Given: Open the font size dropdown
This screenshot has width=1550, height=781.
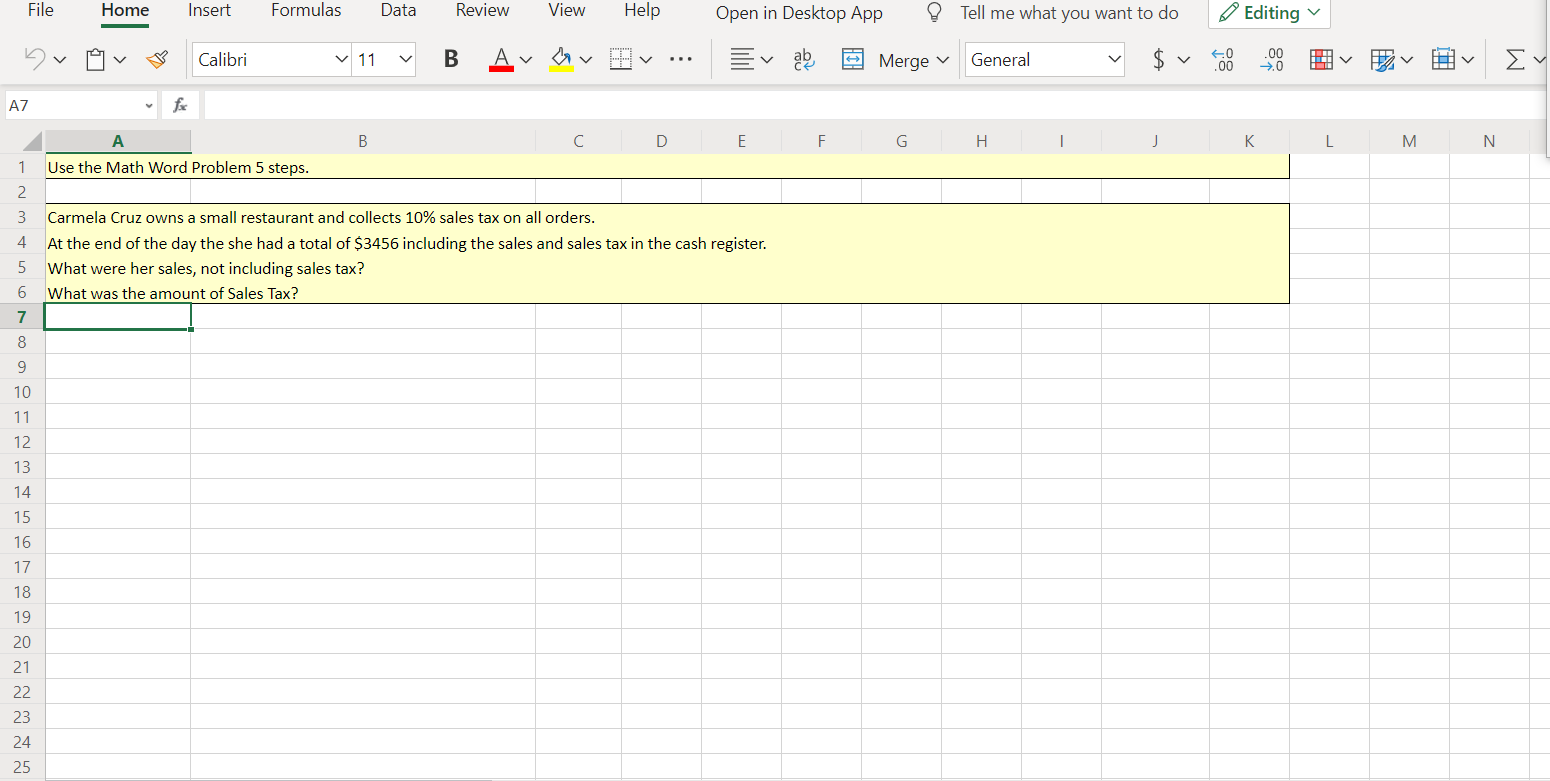Looking at the screenshot, I should pos(403,59).
